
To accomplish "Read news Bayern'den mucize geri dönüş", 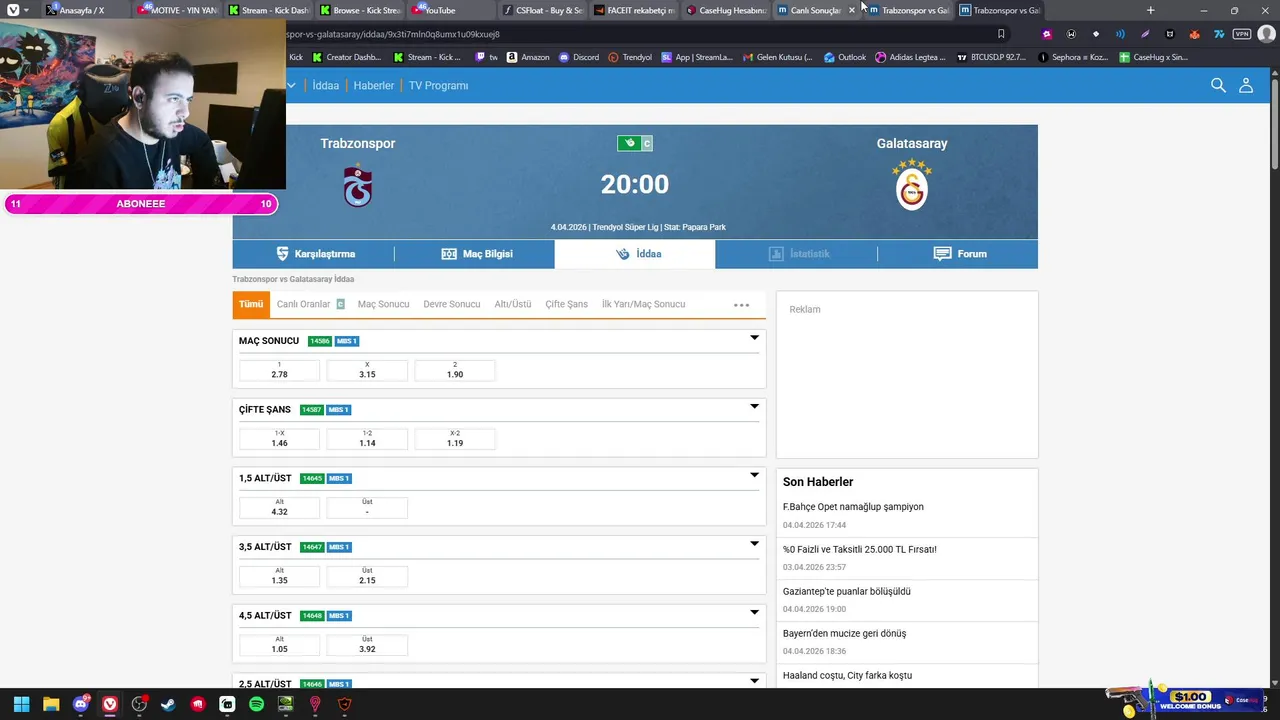I will (x=844, y=633).
